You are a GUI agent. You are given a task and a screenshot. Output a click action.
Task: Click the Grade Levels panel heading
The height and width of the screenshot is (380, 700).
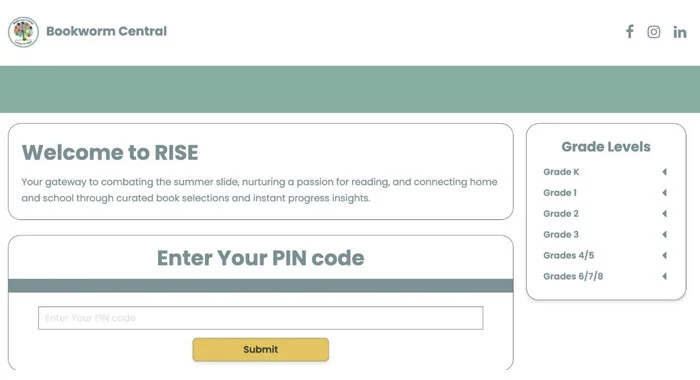click(x=606, y=147)
